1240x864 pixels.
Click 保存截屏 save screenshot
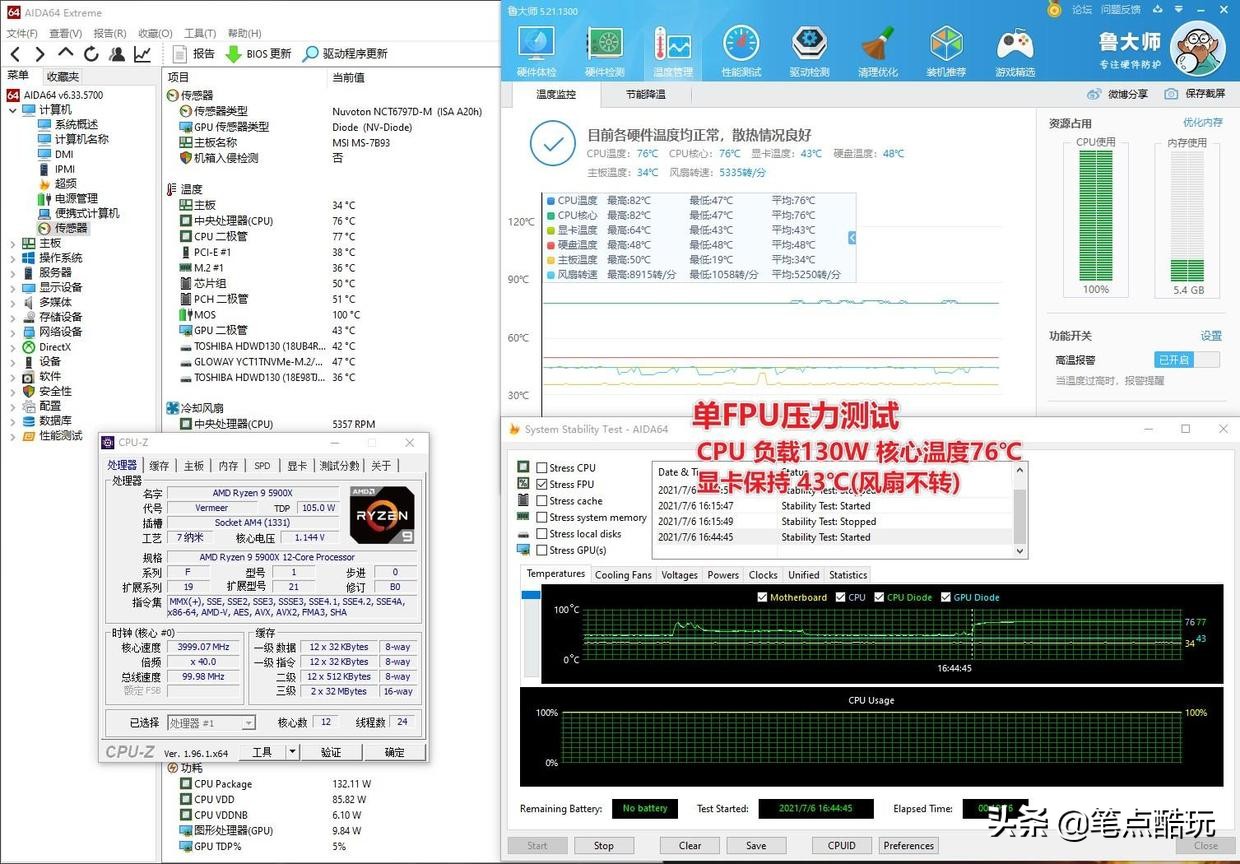(x=1195, y=94)
